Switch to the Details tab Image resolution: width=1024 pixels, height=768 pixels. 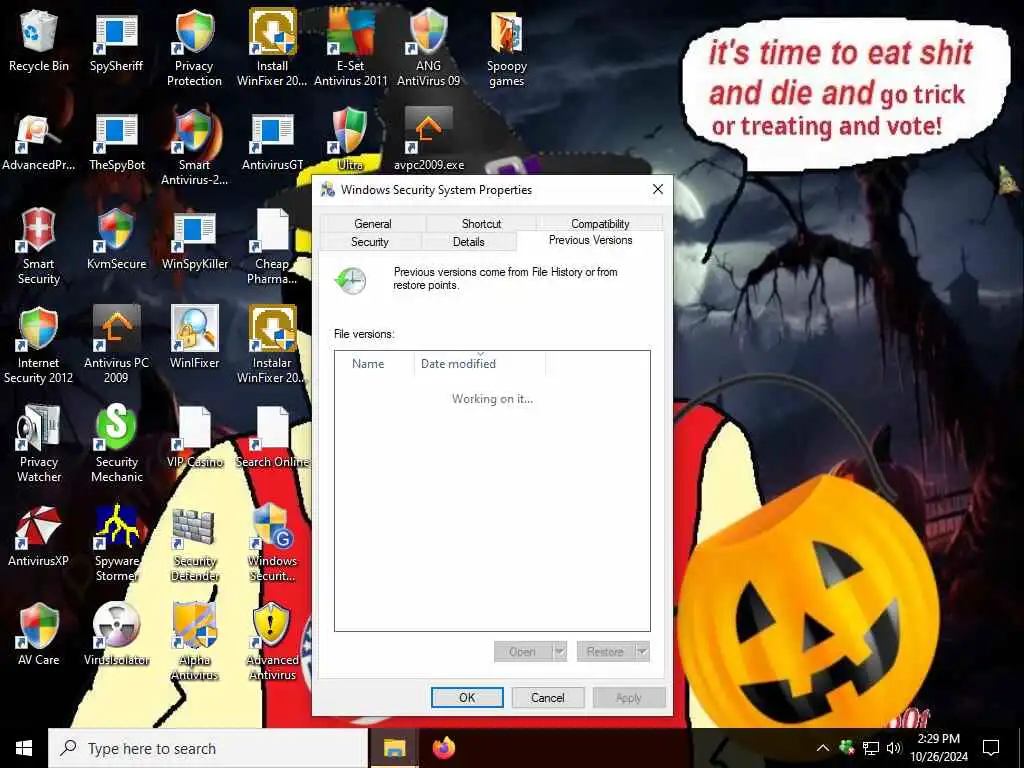point(468,242)
